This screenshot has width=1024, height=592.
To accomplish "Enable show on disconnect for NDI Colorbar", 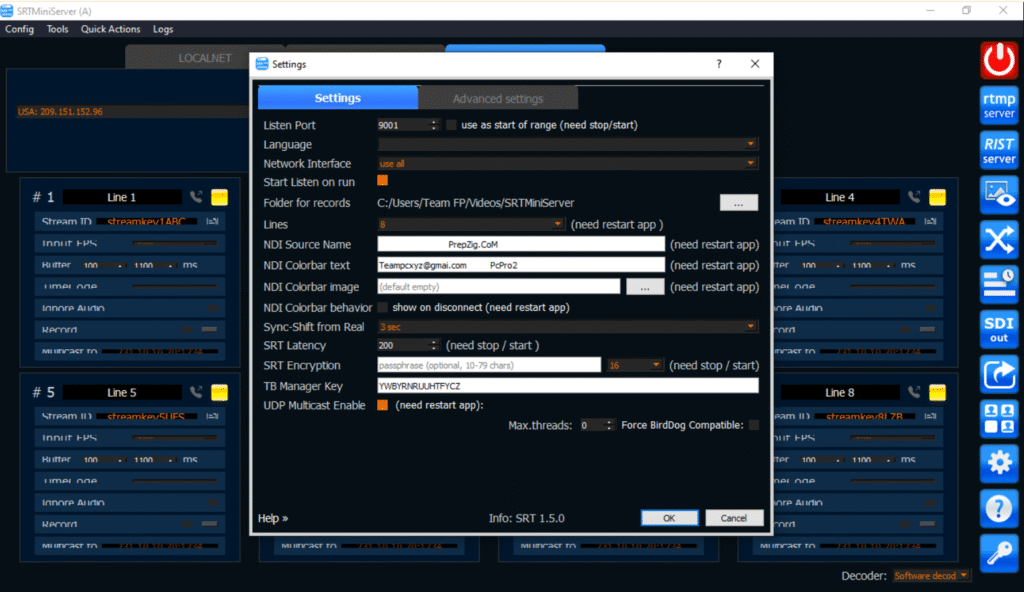I will point(382,308).
